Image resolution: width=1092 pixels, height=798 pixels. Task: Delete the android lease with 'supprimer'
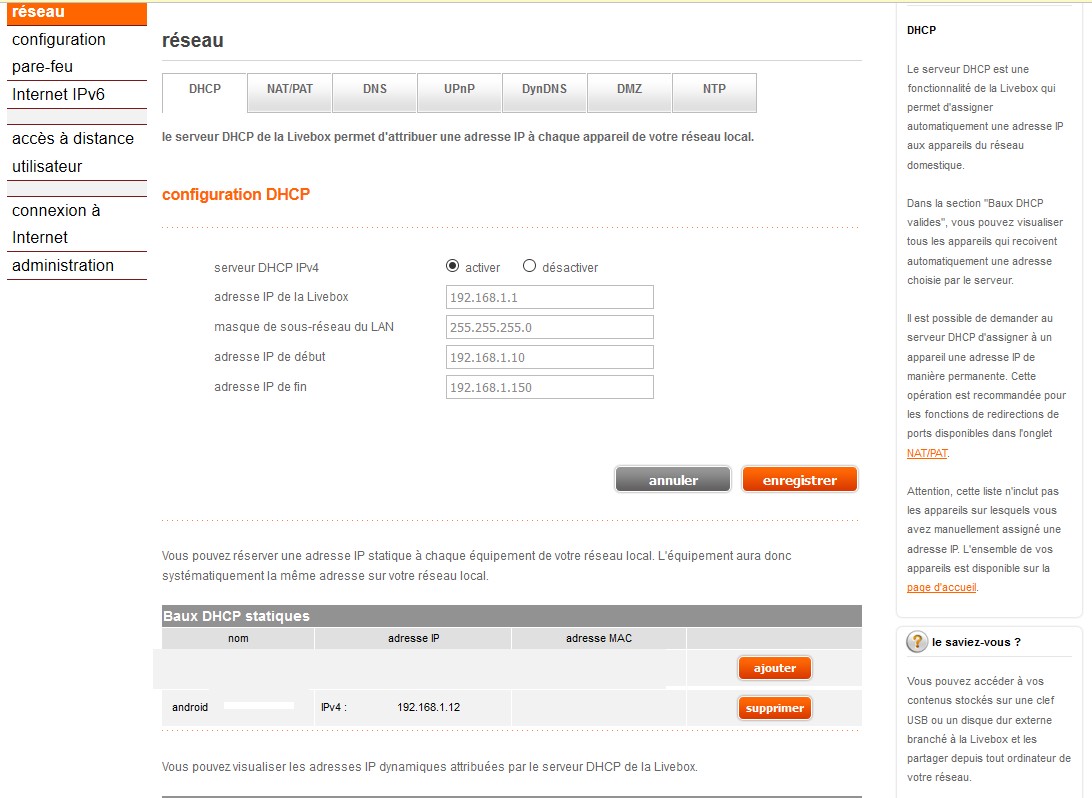click(x=774, y=707)
